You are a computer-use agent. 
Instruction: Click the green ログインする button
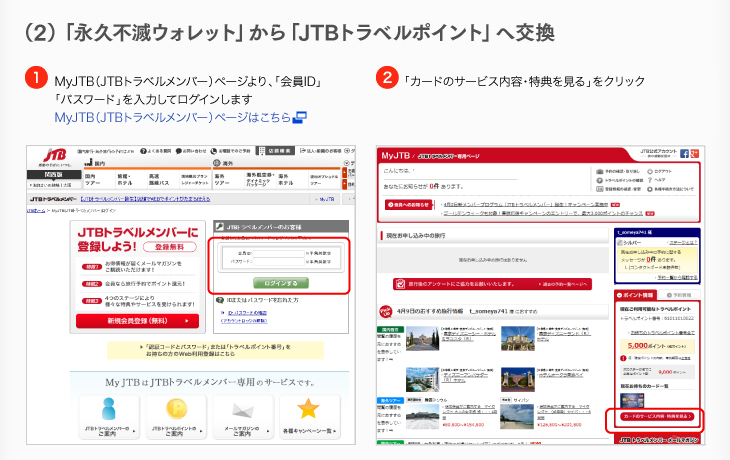click(x=280, y=283)
